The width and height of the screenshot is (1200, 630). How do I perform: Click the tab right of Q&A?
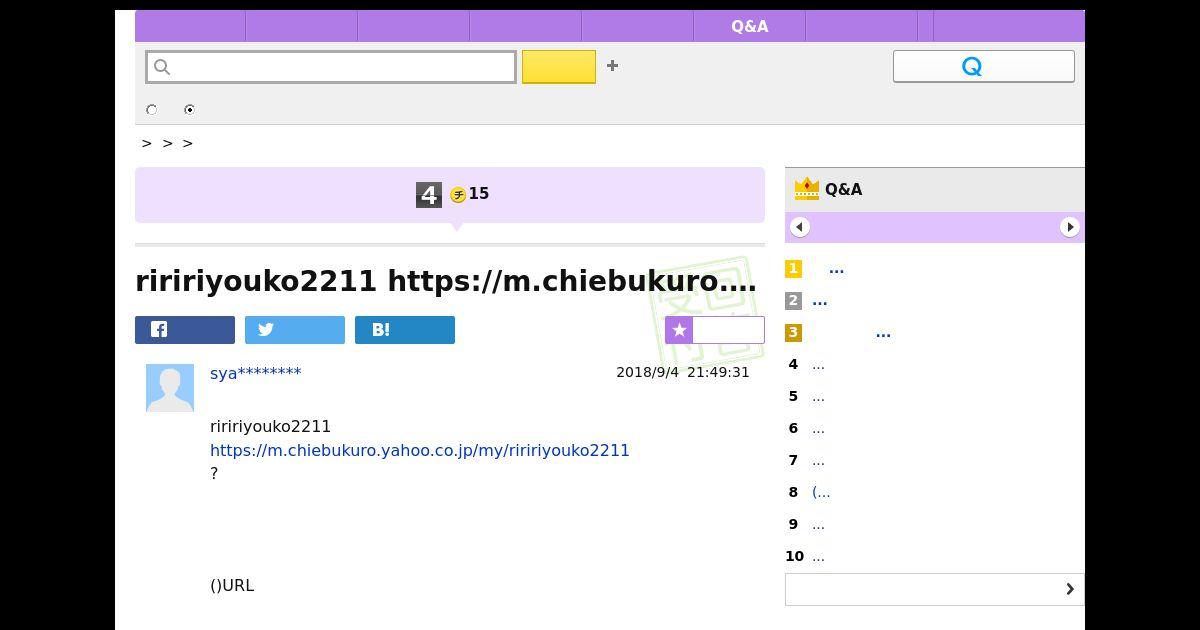coord(861,26)
